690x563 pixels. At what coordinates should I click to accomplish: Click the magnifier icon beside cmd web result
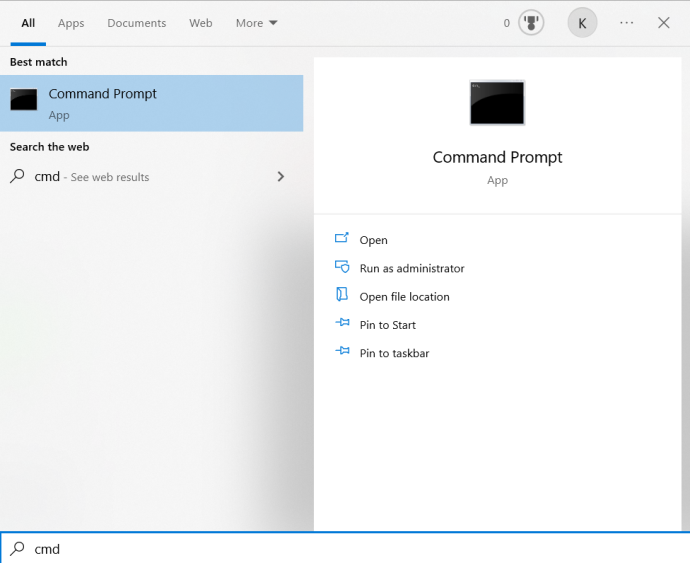17,177
